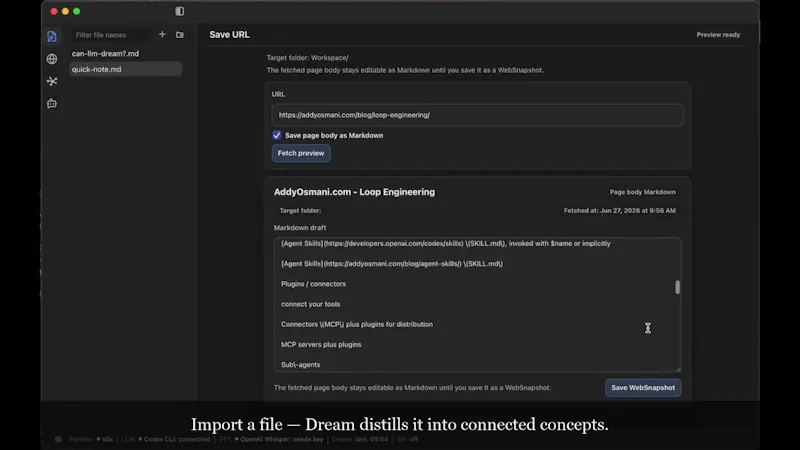The image size is (800, 450).
Task: Click 'Preview ready' status text
Action: (x=718, y=35)
